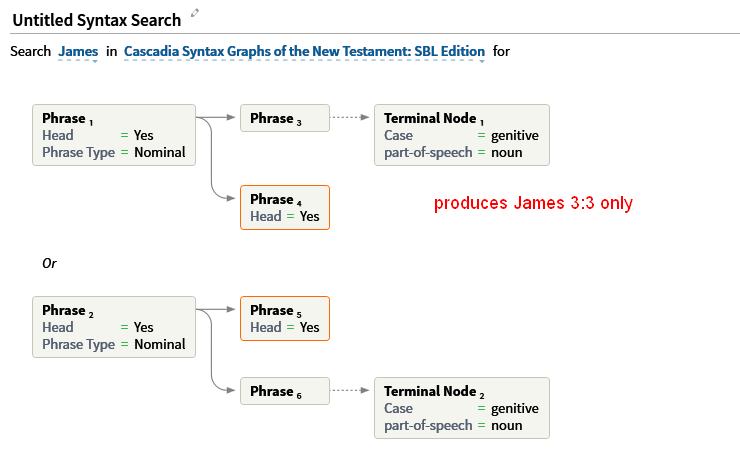The height and width of the screenshot is (464, 740).
Task: Click Head Yes value in Phrase 5
Action: coord(309,327)
